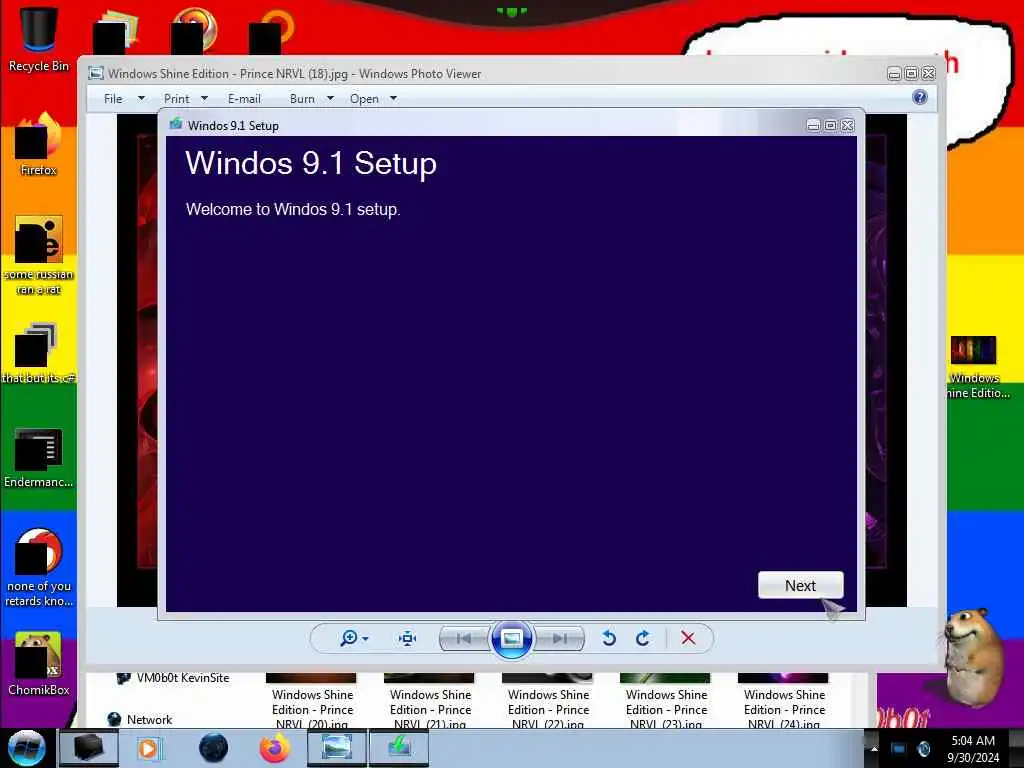Open the File menu in Photo Viewer

[x=113, y=99]
